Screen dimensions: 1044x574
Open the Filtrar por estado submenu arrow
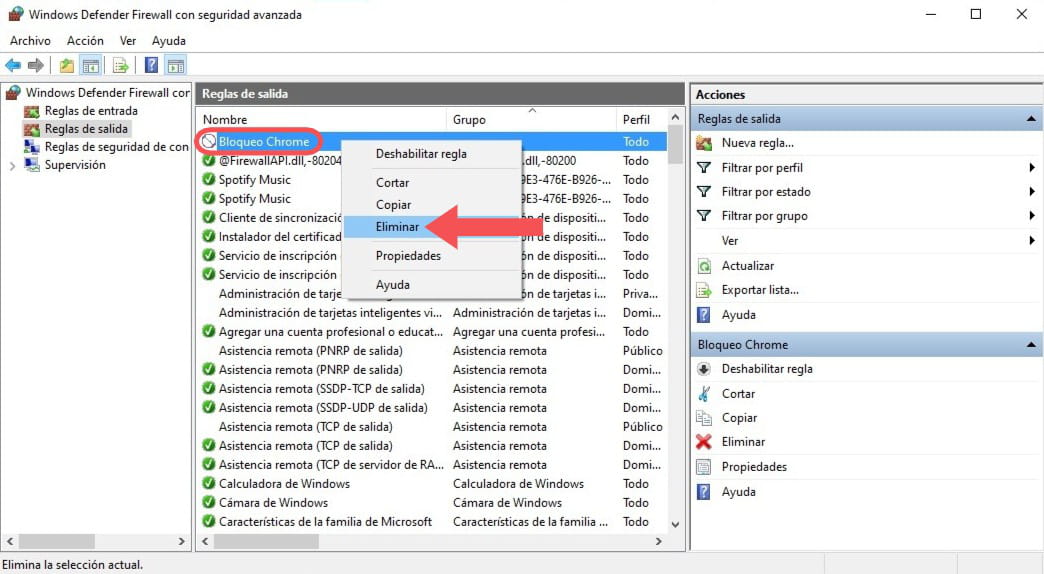tap(1031, 192)
